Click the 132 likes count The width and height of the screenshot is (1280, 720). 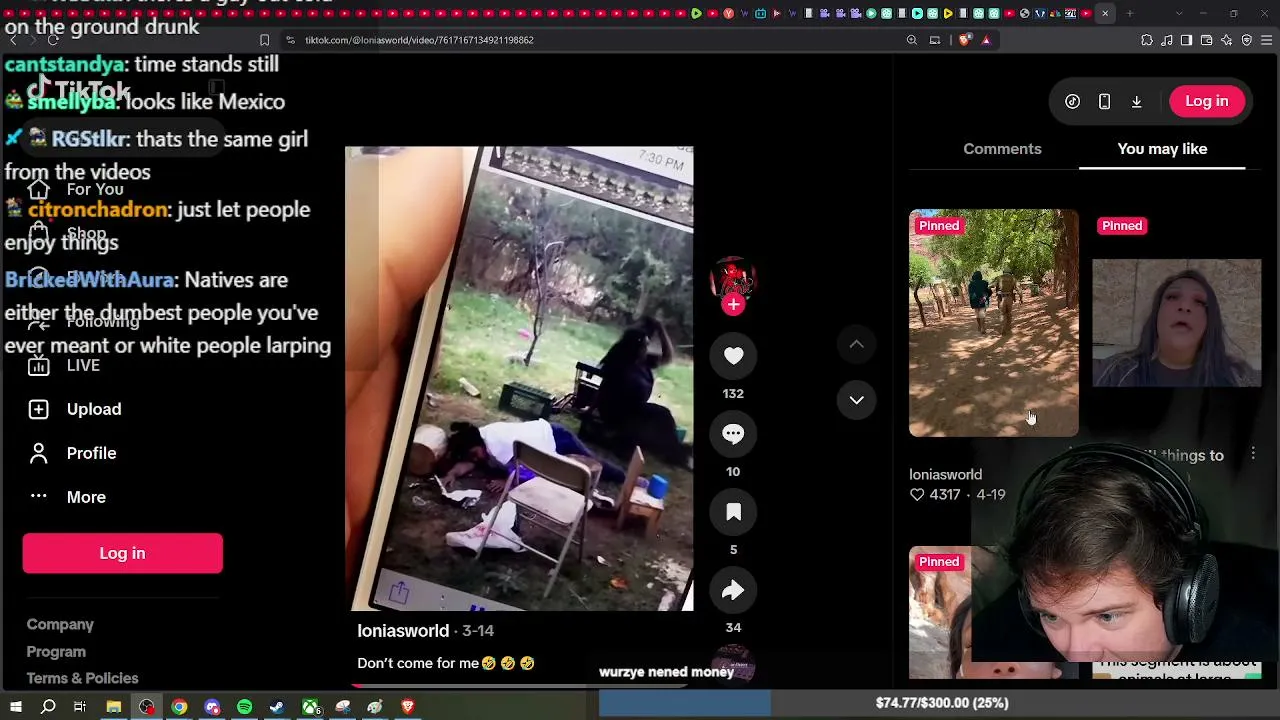(x=733, y=394)
